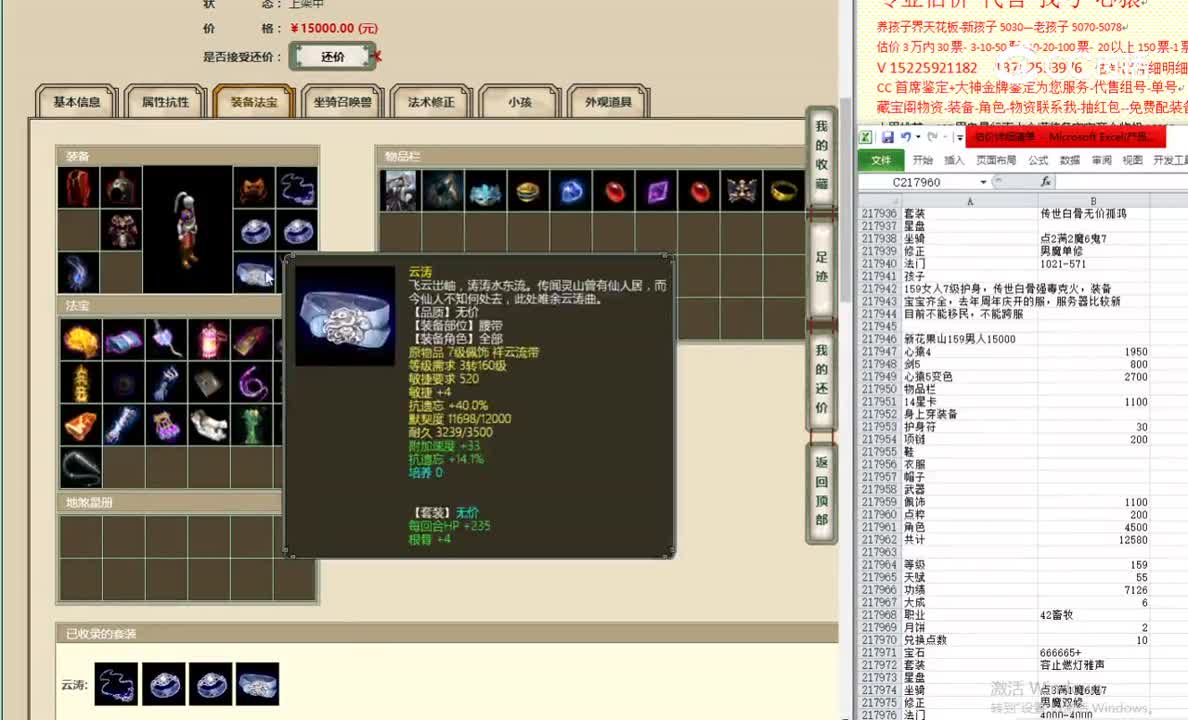Open the Excel 插入 ribbon tab
Image resolution: width=1188 pixels, height=720 pixels.
coord(955,160)
